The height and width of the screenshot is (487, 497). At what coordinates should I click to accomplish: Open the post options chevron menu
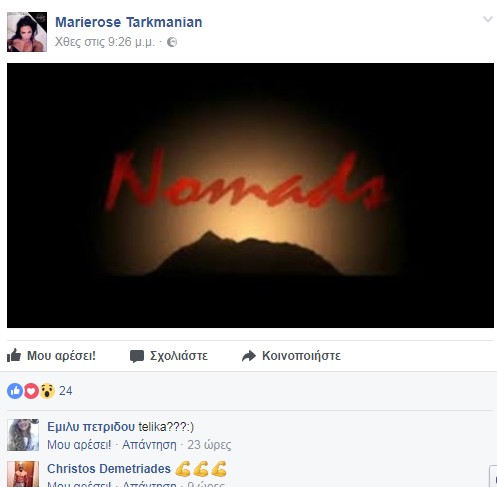coord(488,19)
